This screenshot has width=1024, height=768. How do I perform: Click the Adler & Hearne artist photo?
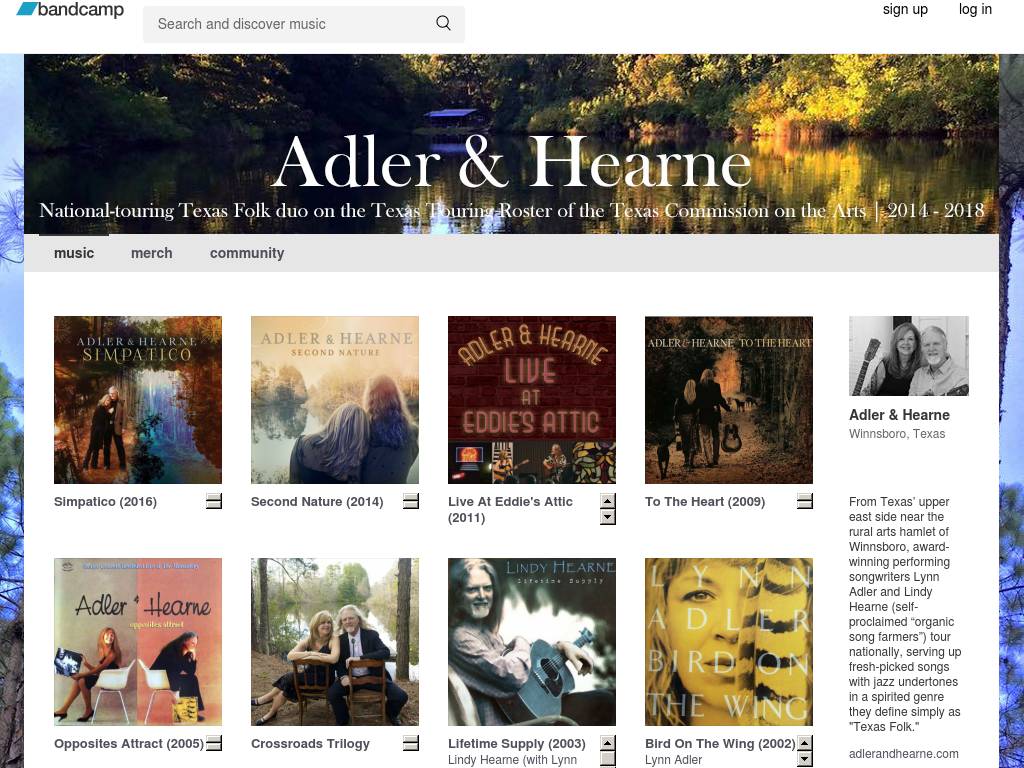point(909,356)
